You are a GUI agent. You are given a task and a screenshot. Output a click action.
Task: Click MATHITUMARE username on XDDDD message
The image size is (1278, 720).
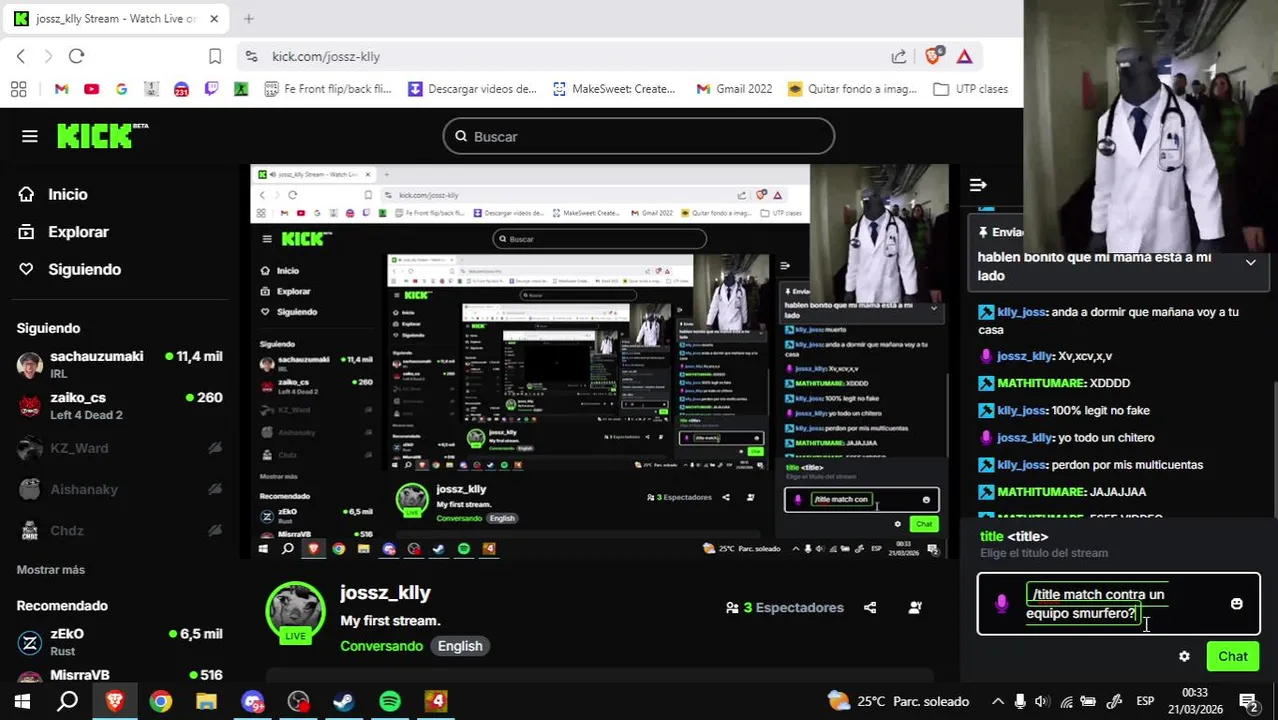[x=1042, y=383]
